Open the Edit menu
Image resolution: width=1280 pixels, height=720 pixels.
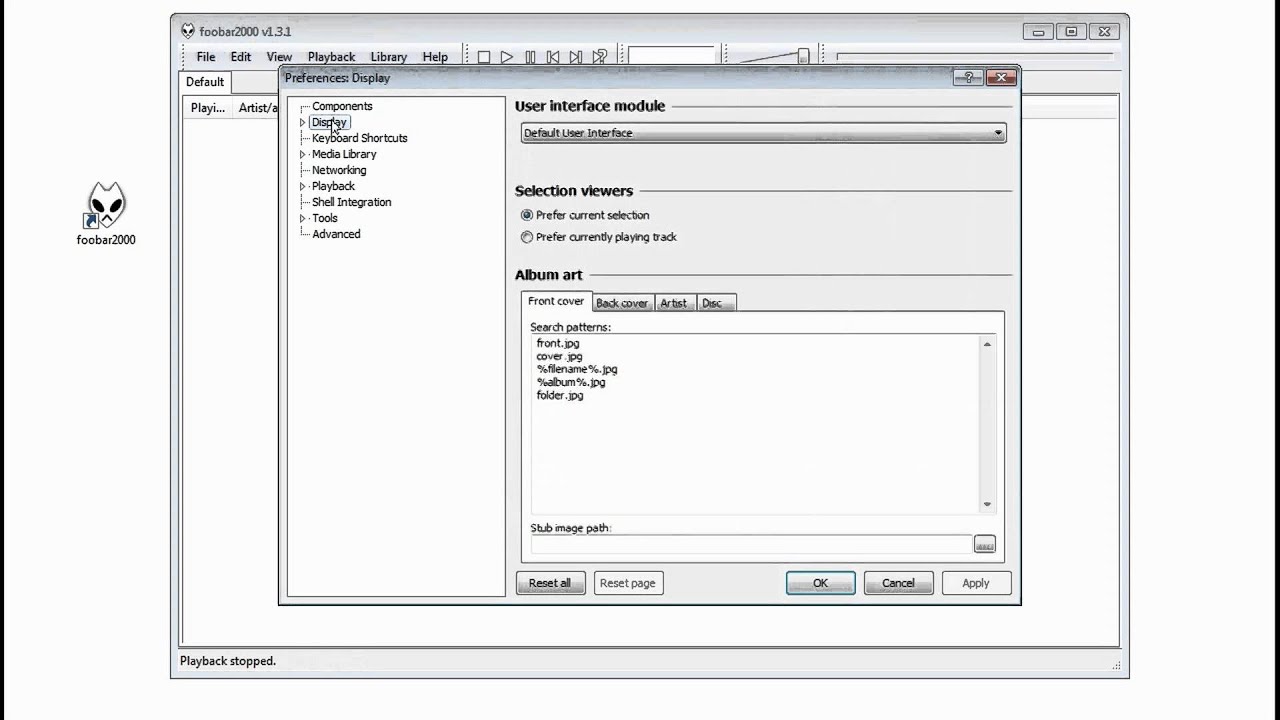point(241,57)
